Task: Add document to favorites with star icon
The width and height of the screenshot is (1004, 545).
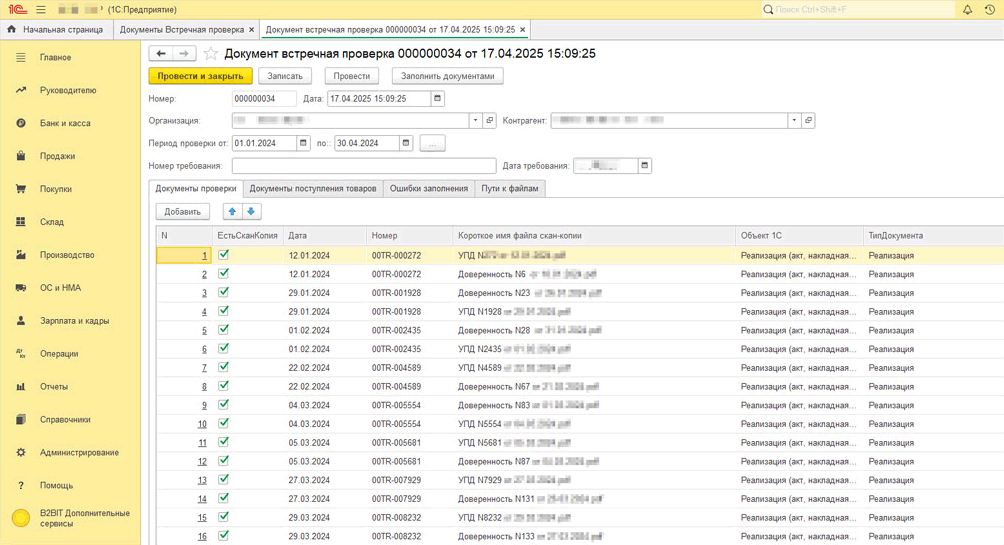Action: [211, 54]
